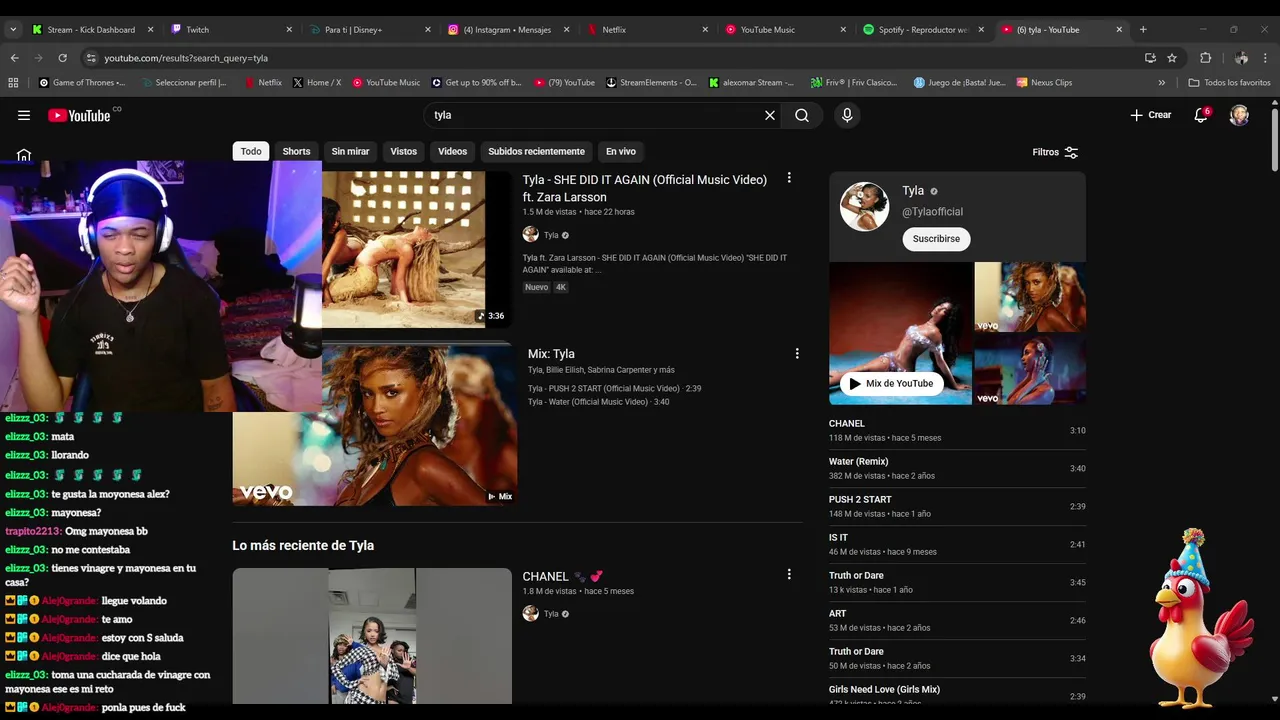1280x720 pixels.
Task: Switch to the Spotify Reproductor tab
Action: pos(923,30)
